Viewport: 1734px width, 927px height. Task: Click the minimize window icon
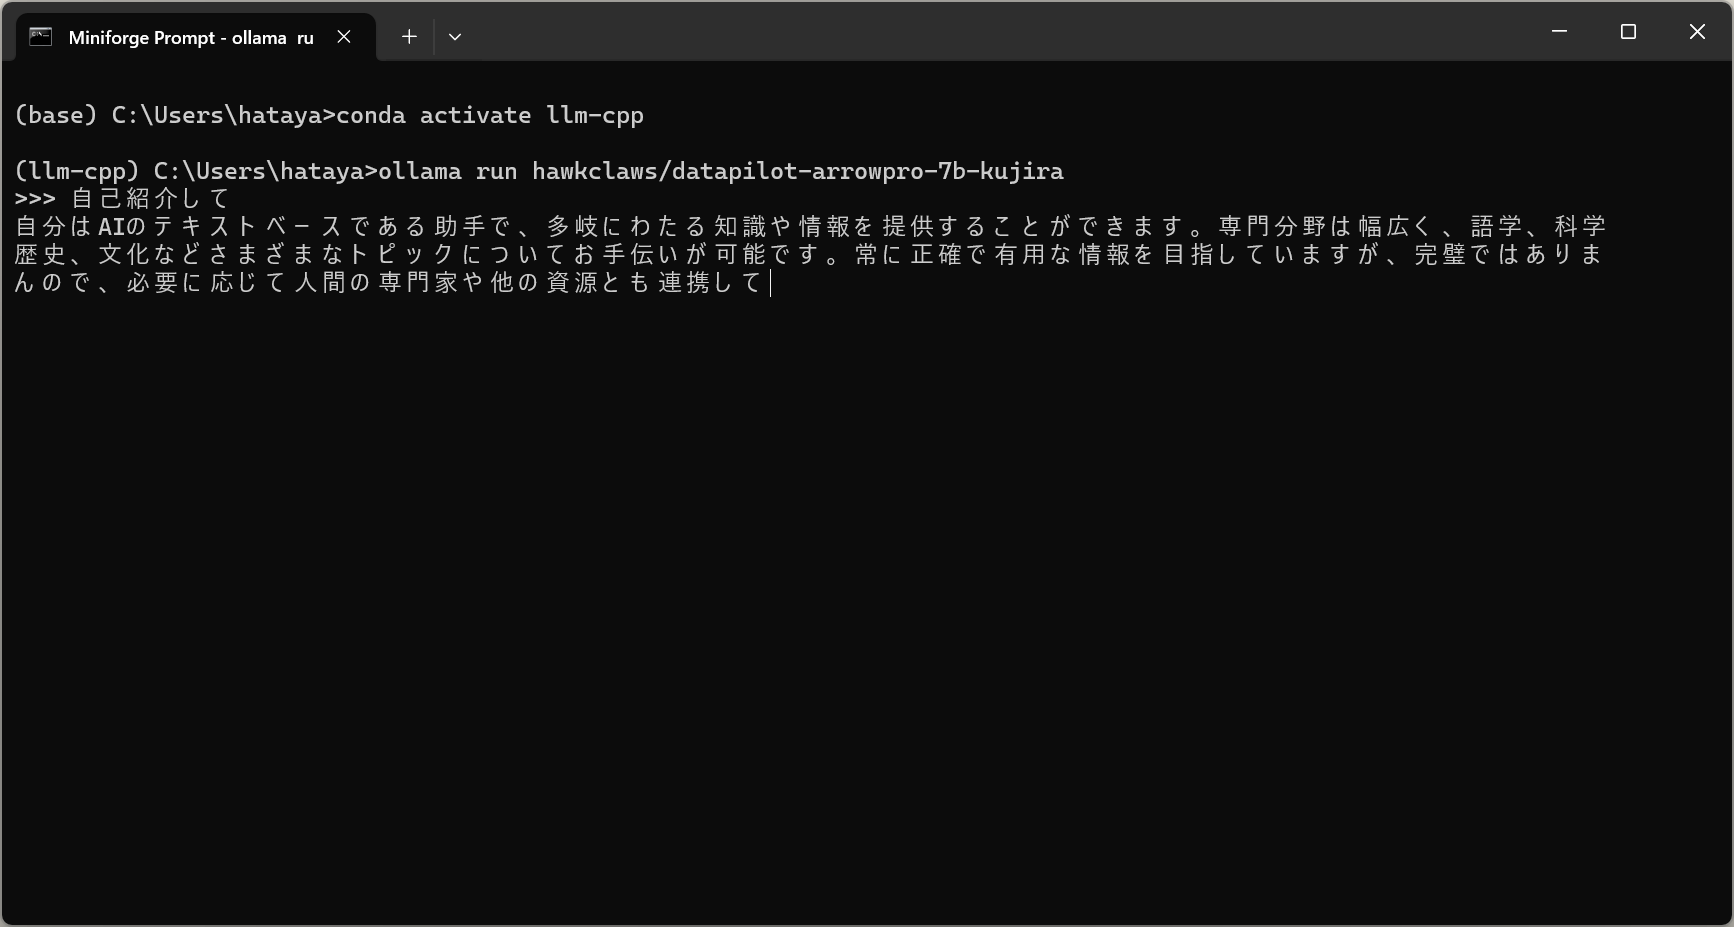coord(1558,31)
